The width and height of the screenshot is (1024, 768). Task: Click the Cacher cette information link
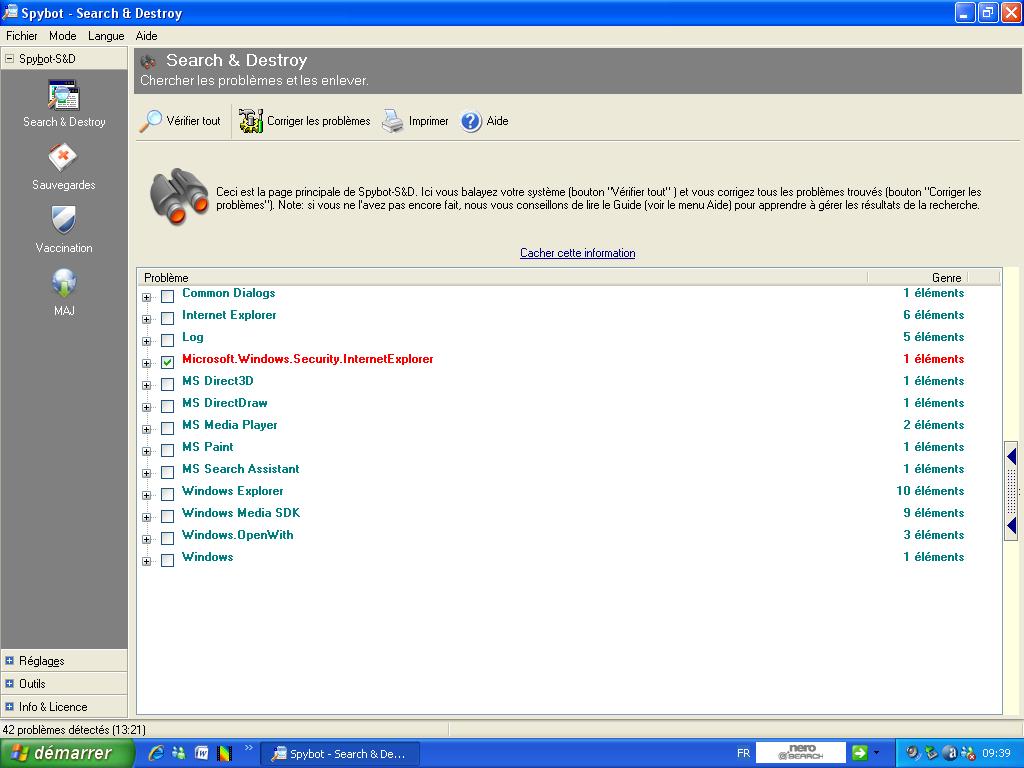(x=577, y=253)
